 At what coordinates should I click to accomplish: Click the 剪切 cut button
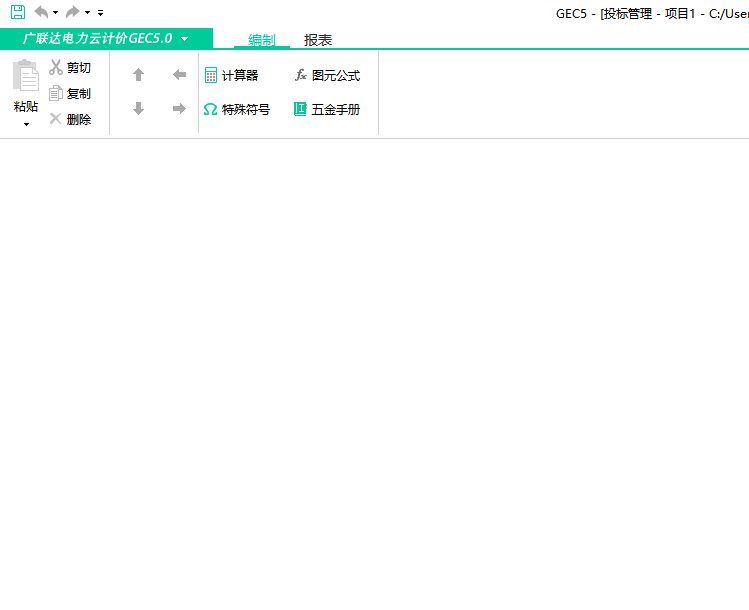[70, 68]
